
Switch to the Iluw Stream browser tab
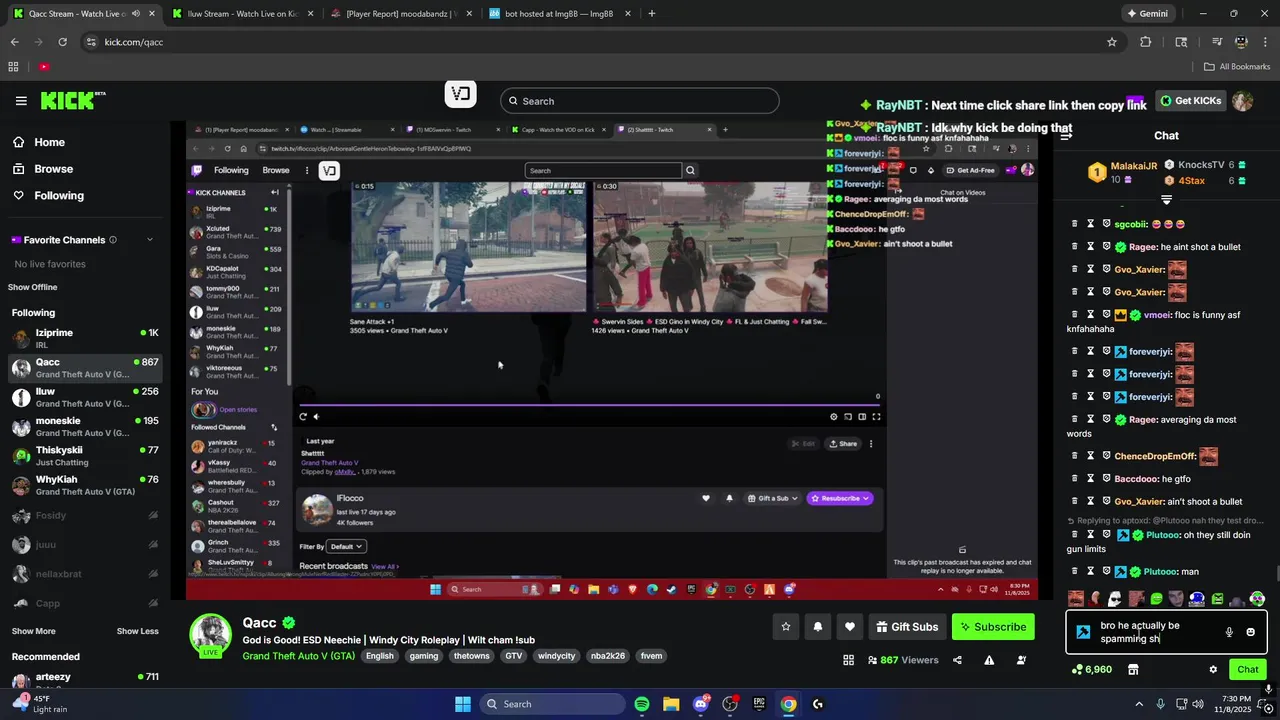point(242,14)
